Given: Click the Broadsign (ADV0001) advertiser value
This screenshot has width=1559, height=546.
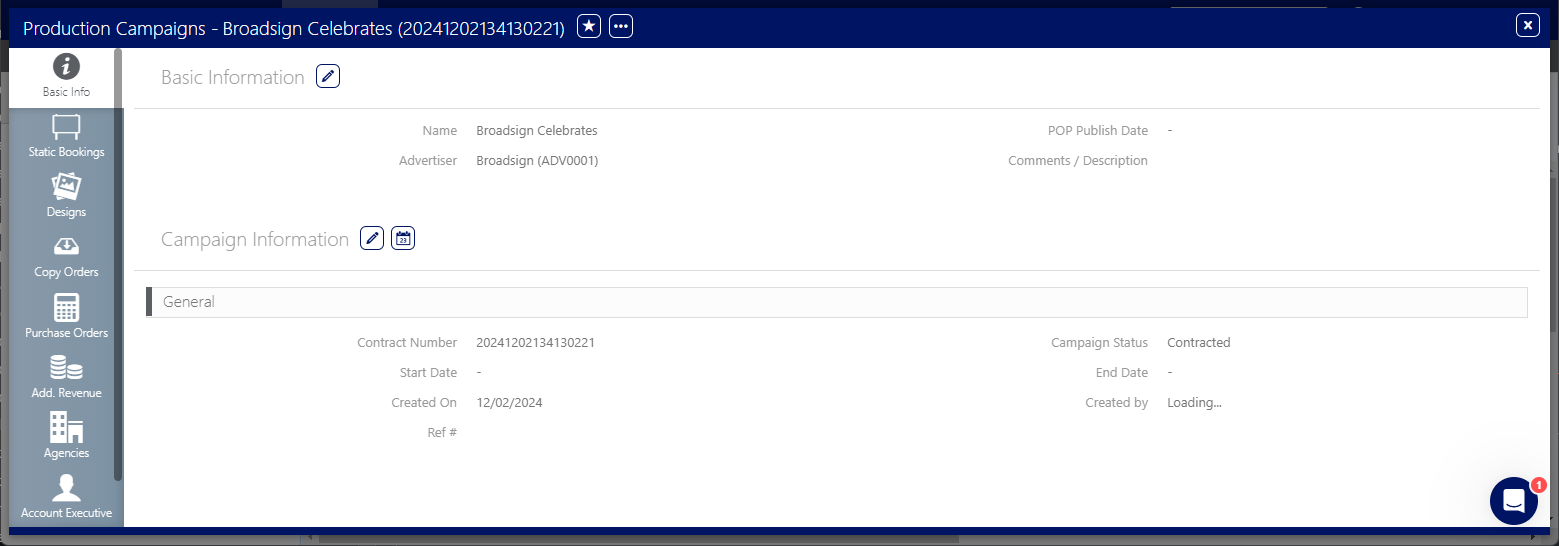Looking at the screenshot, I should point(537,161).
